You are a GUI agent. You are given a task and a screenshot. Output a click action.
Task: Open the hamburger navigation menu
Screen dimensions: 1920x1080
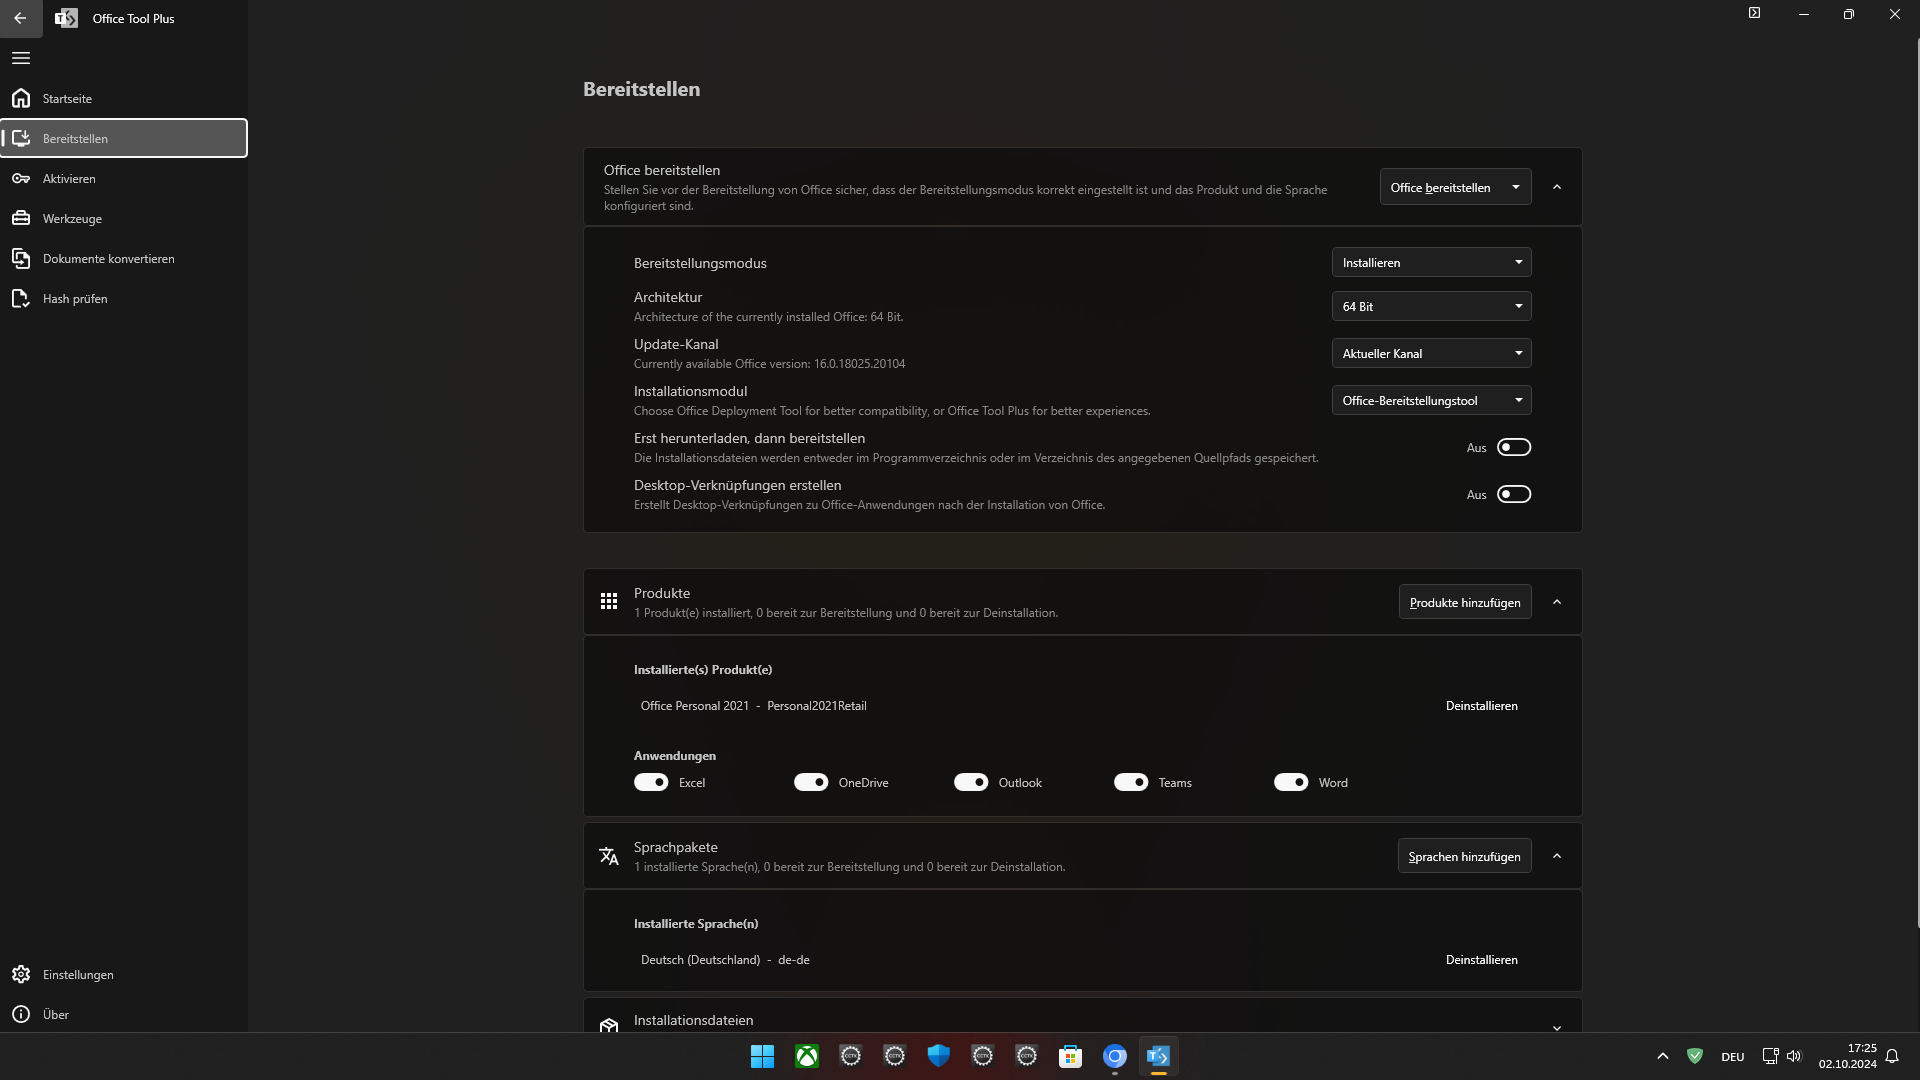21,58
